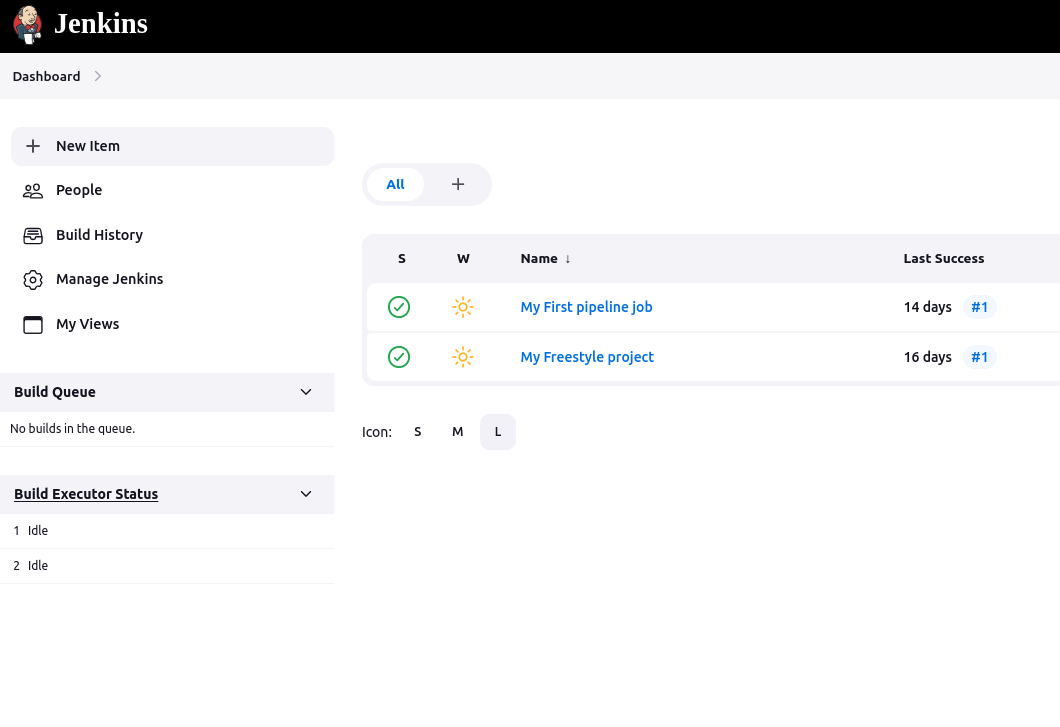Set icon size to L
This screenshot has width=1060, height=727.
tap(498, 432)
